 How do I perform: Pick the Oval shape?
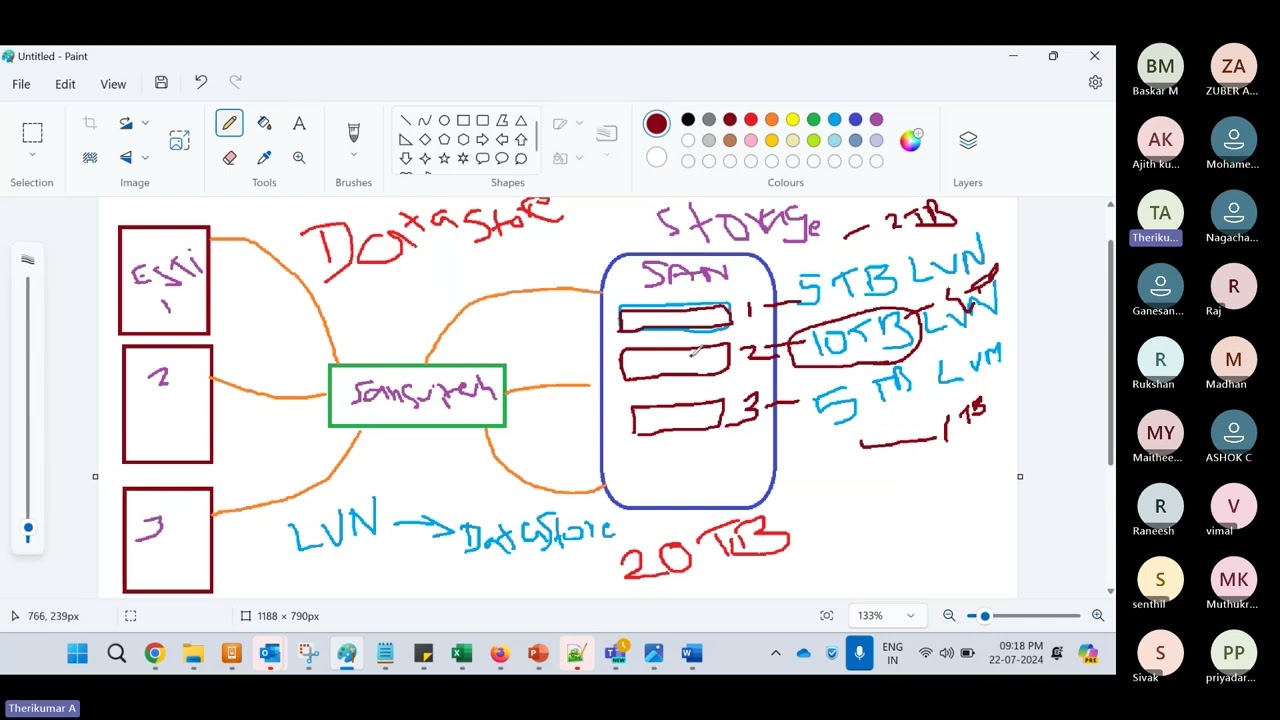444,120
